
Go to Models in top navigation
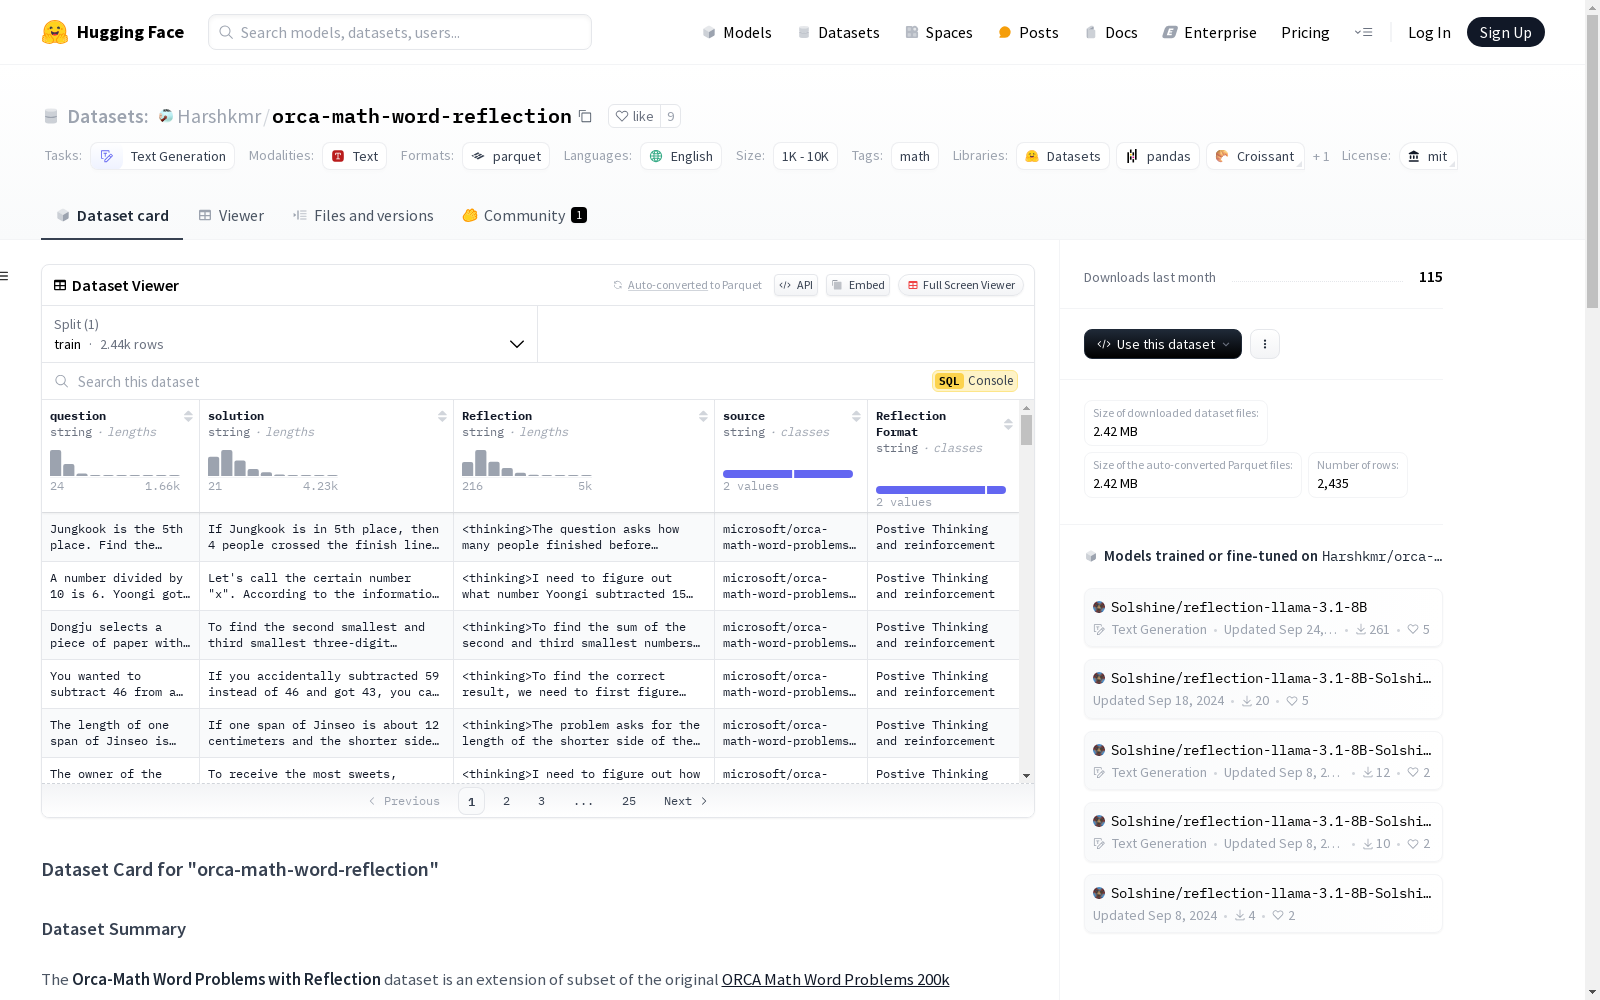click(737, 32)
